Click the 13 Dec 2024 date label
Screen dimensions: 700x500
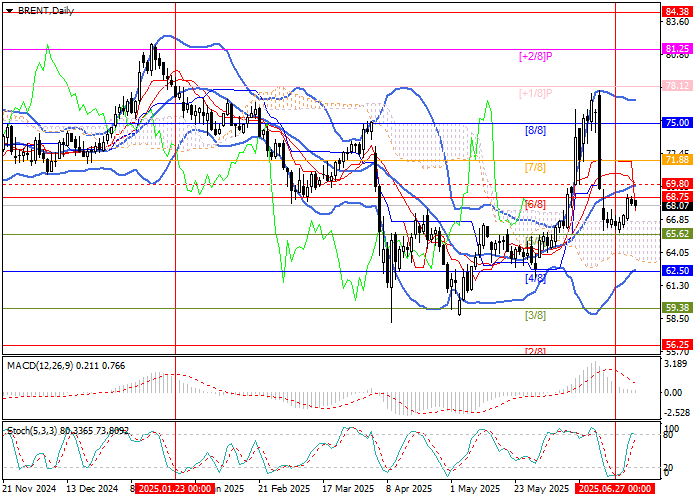92,488
